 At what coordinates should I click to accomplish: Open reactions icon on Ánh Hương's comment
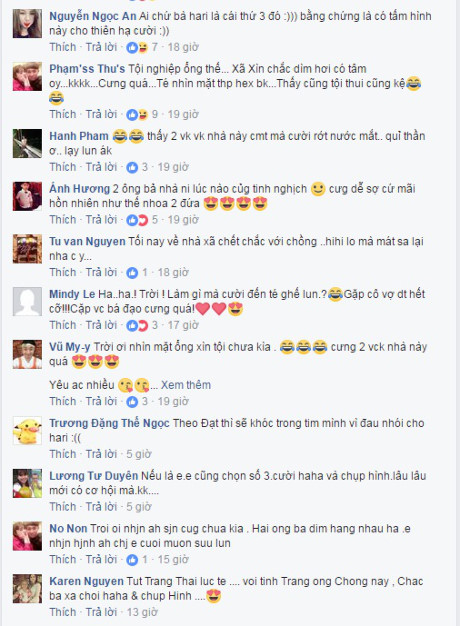coord(137,220)
